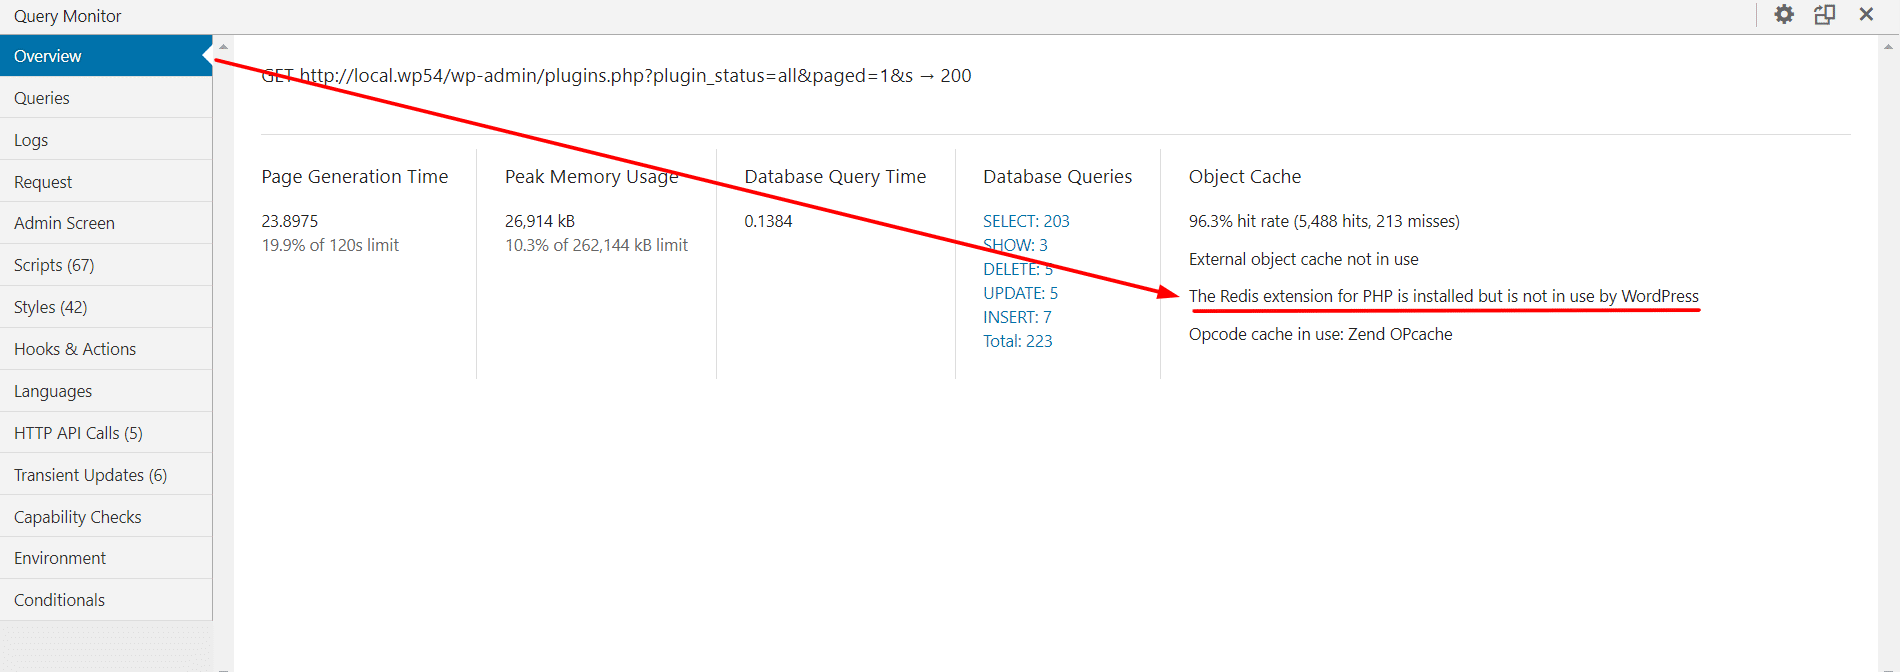Click the Page Generation Time heading
Image resolution: width=1900 pixels, height=672 pixels.
click(x=354, y=177)
